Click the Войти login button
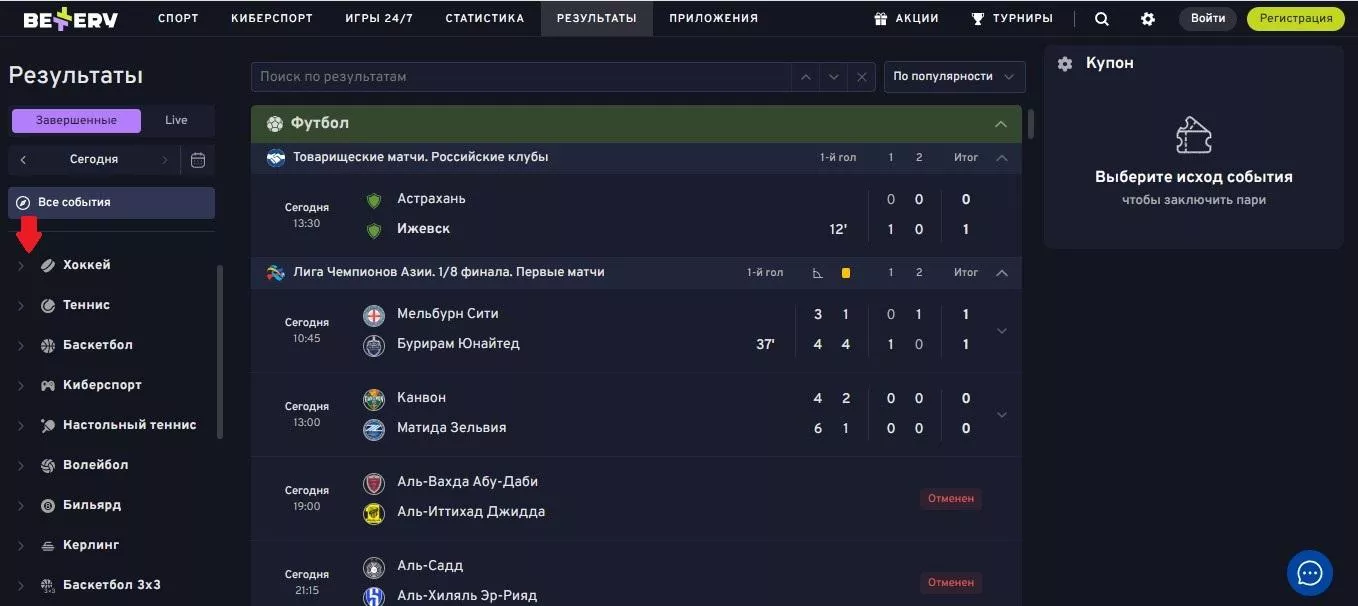The height and width of the screenshot is (606, 1358). pos(1208,19)
